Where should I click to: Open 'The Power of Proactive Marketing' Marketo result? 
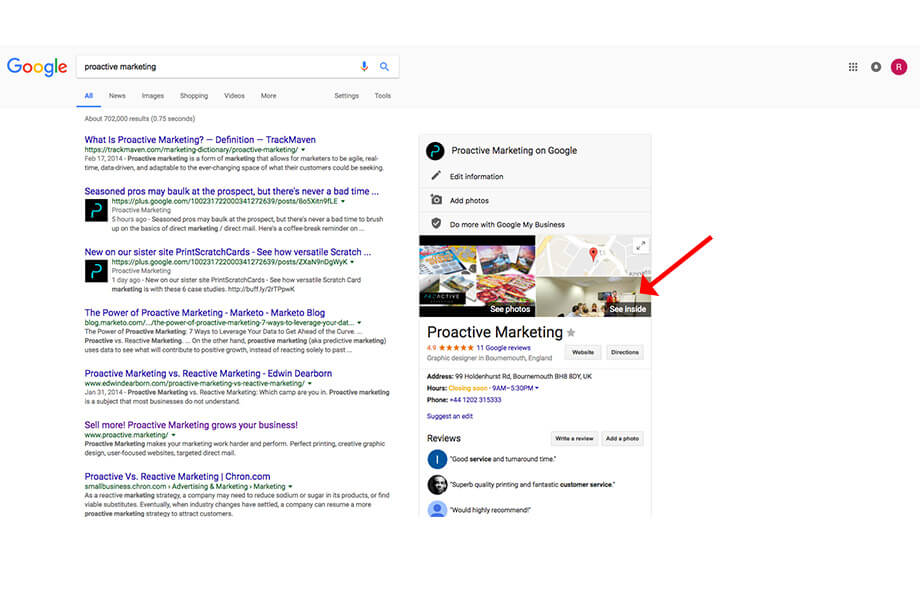point(205,313)
